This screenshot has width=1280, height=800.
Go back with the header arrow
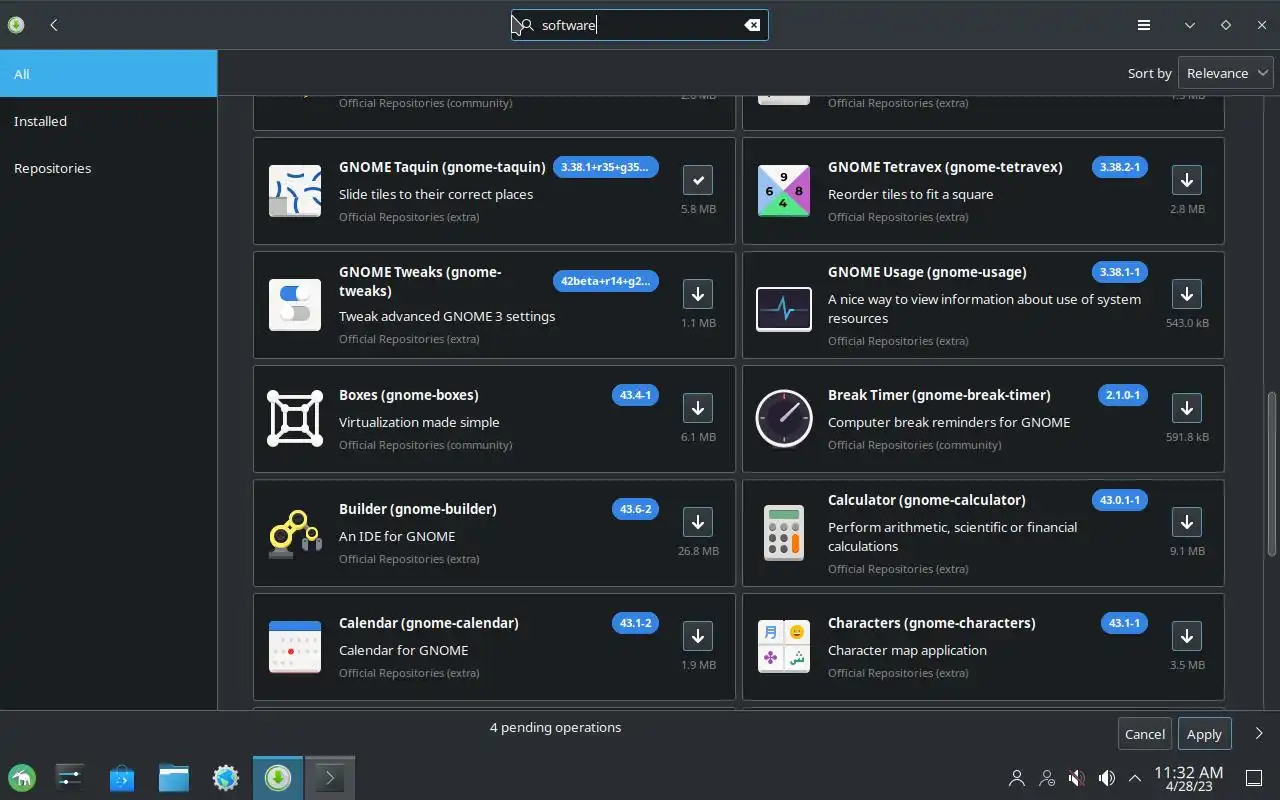tap(54, 25)
